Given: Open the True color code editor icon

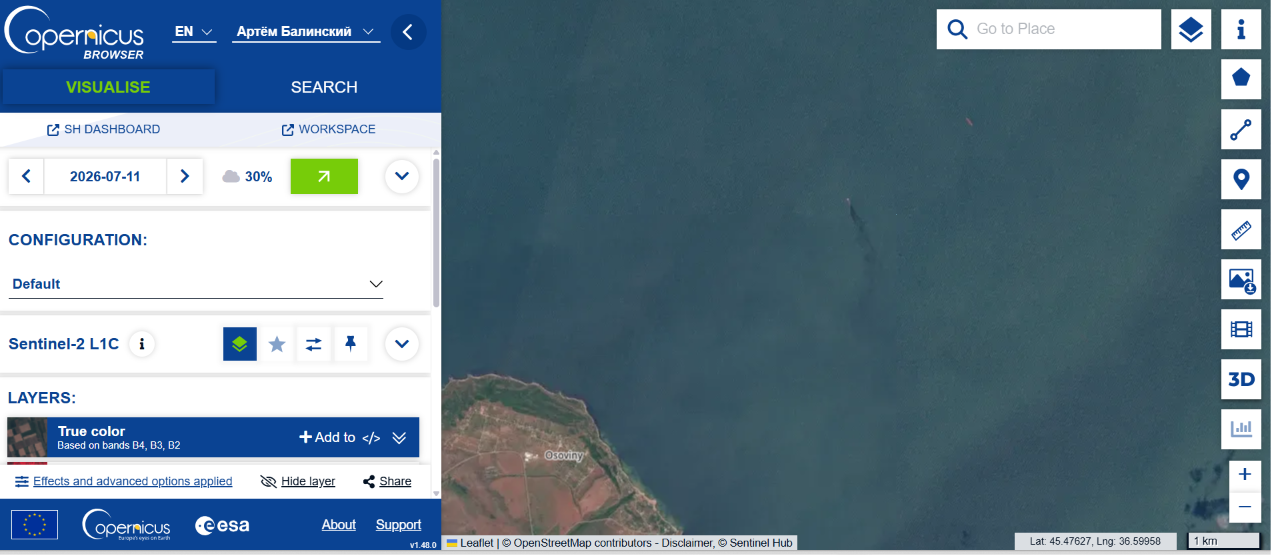Looking at the screenshot, I should point(371,437).
